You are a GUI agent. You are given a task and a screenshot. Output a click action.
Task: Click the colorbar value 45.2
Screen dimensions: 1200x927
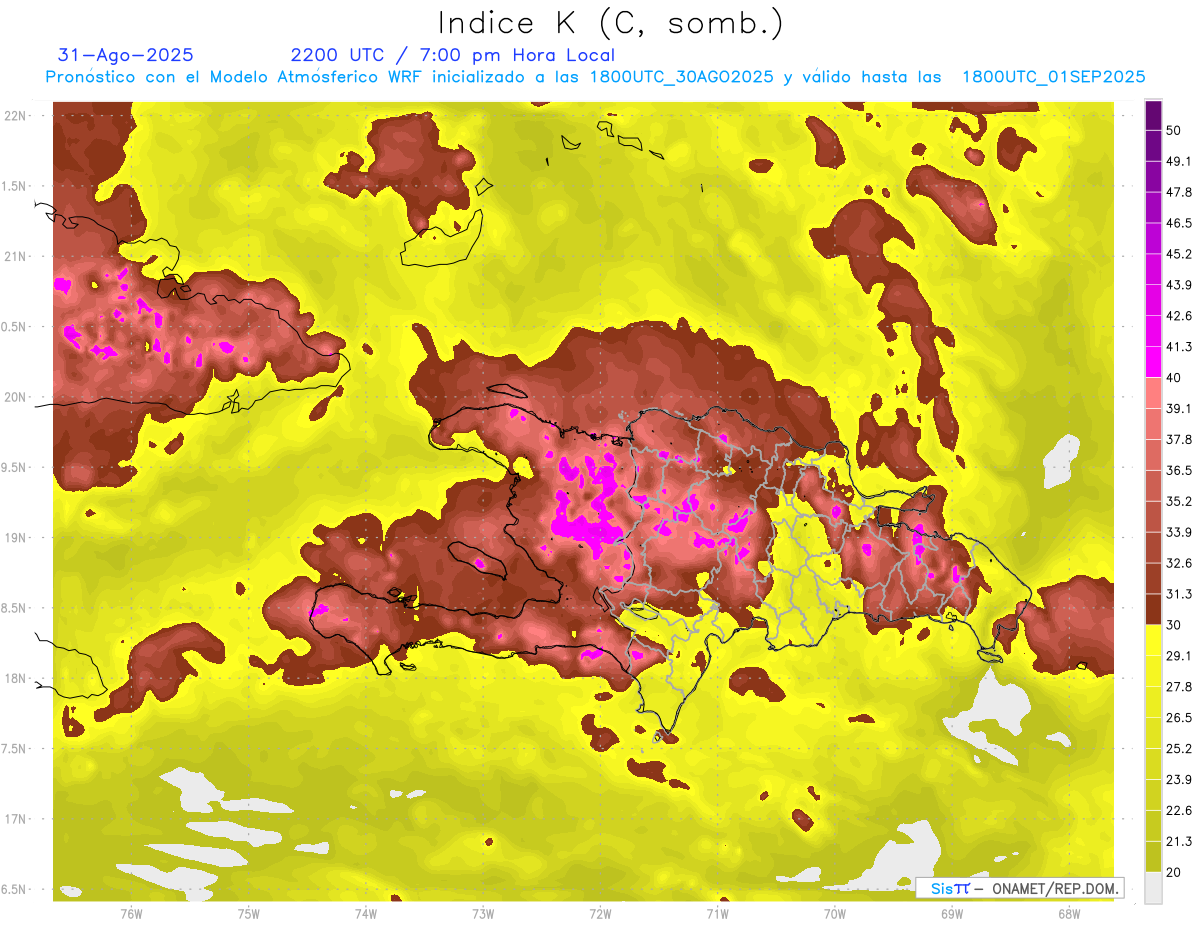pos(1178,254)
